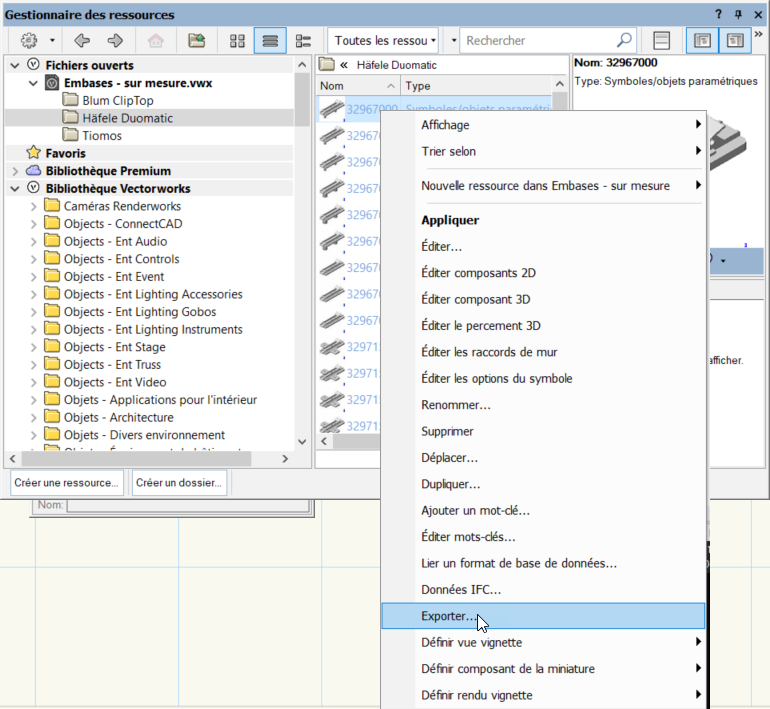770x709 pixels.
Task: Click the search magnifier icon
Action: tap(624, 40)
